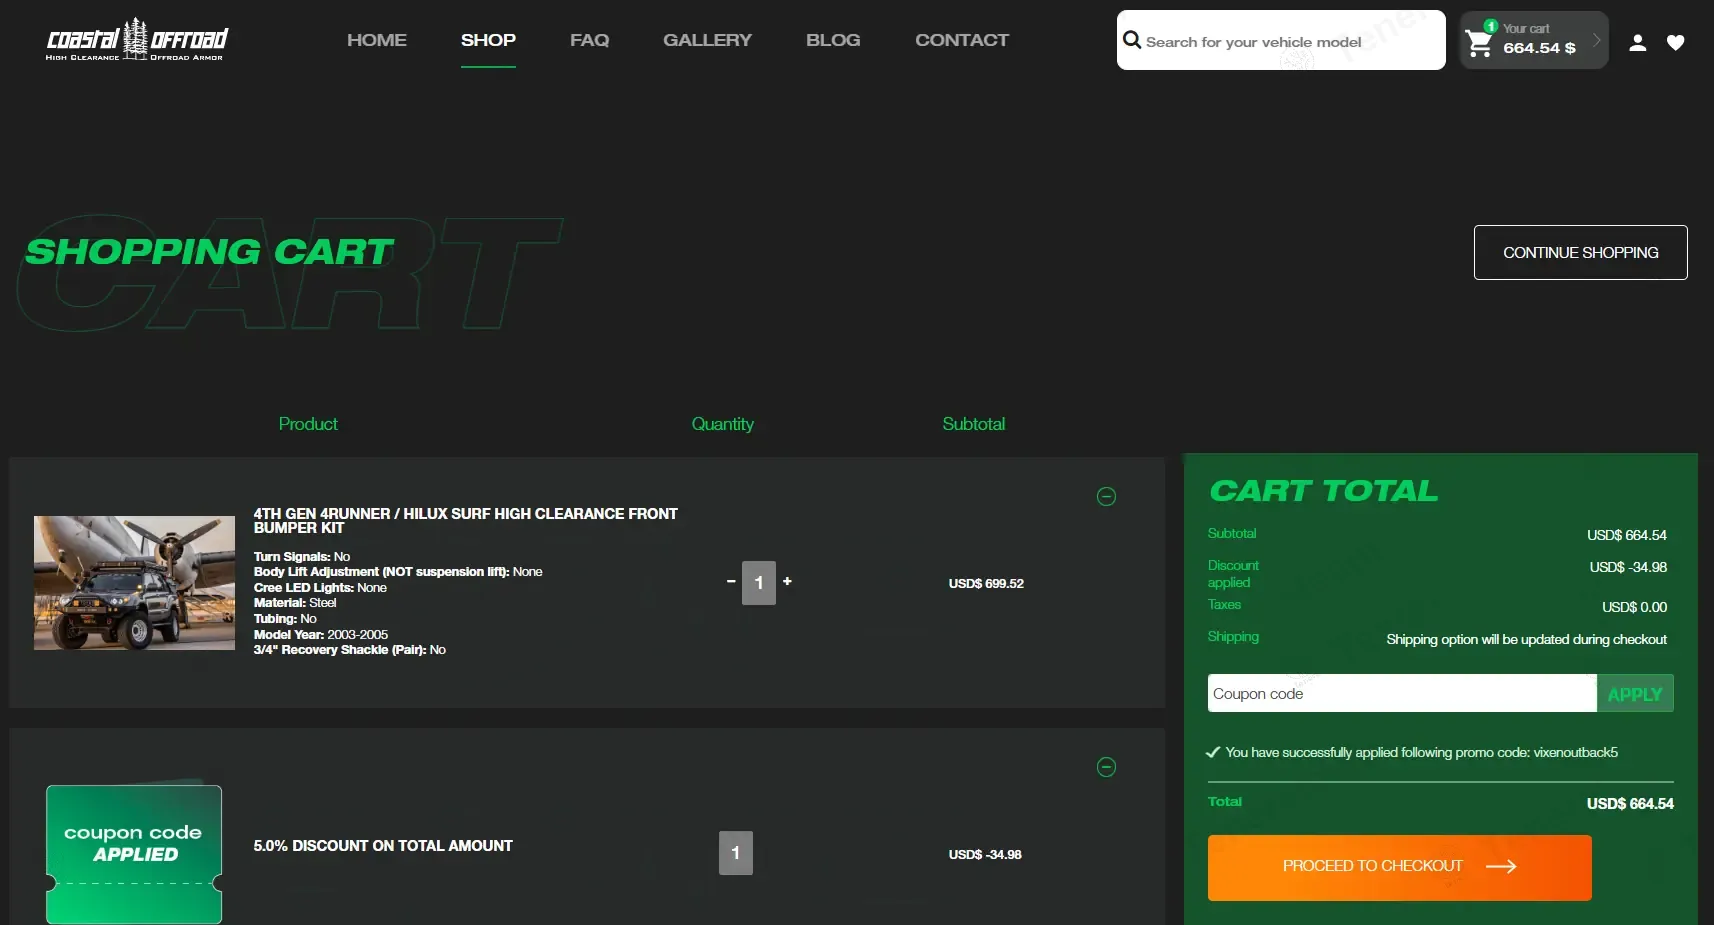Open the GALLERY menu item
Screen dimensions: 1714x925
click(x=707, y=40)
